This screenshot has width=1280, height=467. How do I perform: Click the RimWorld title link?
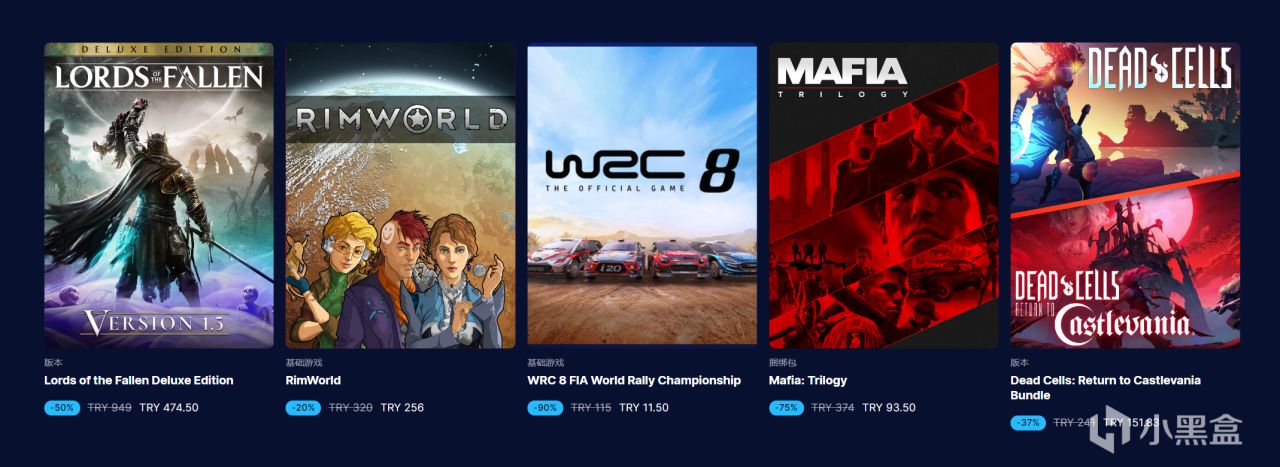click(313, 381)
